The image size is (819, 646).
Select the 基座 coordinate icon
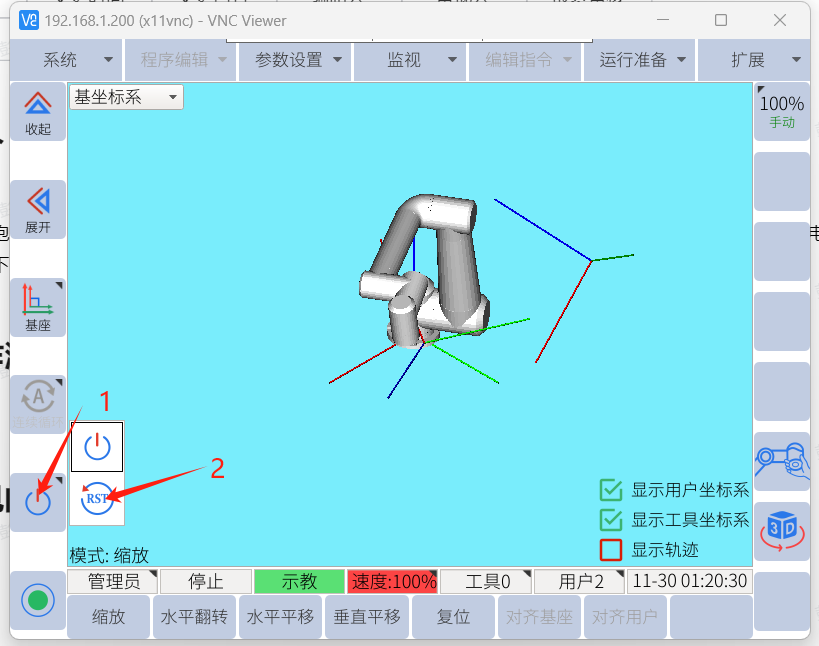pos(38,307)
